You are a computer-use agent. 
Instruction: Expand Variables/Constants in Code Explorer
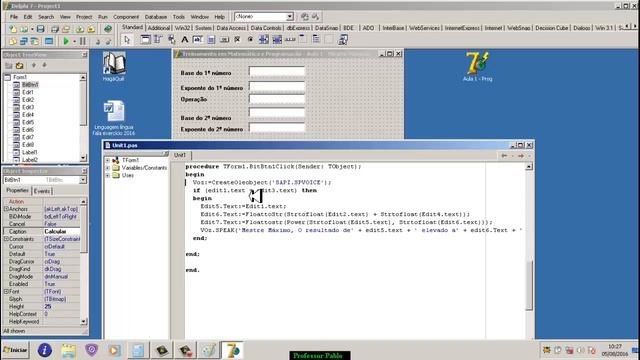click(108, 168)
